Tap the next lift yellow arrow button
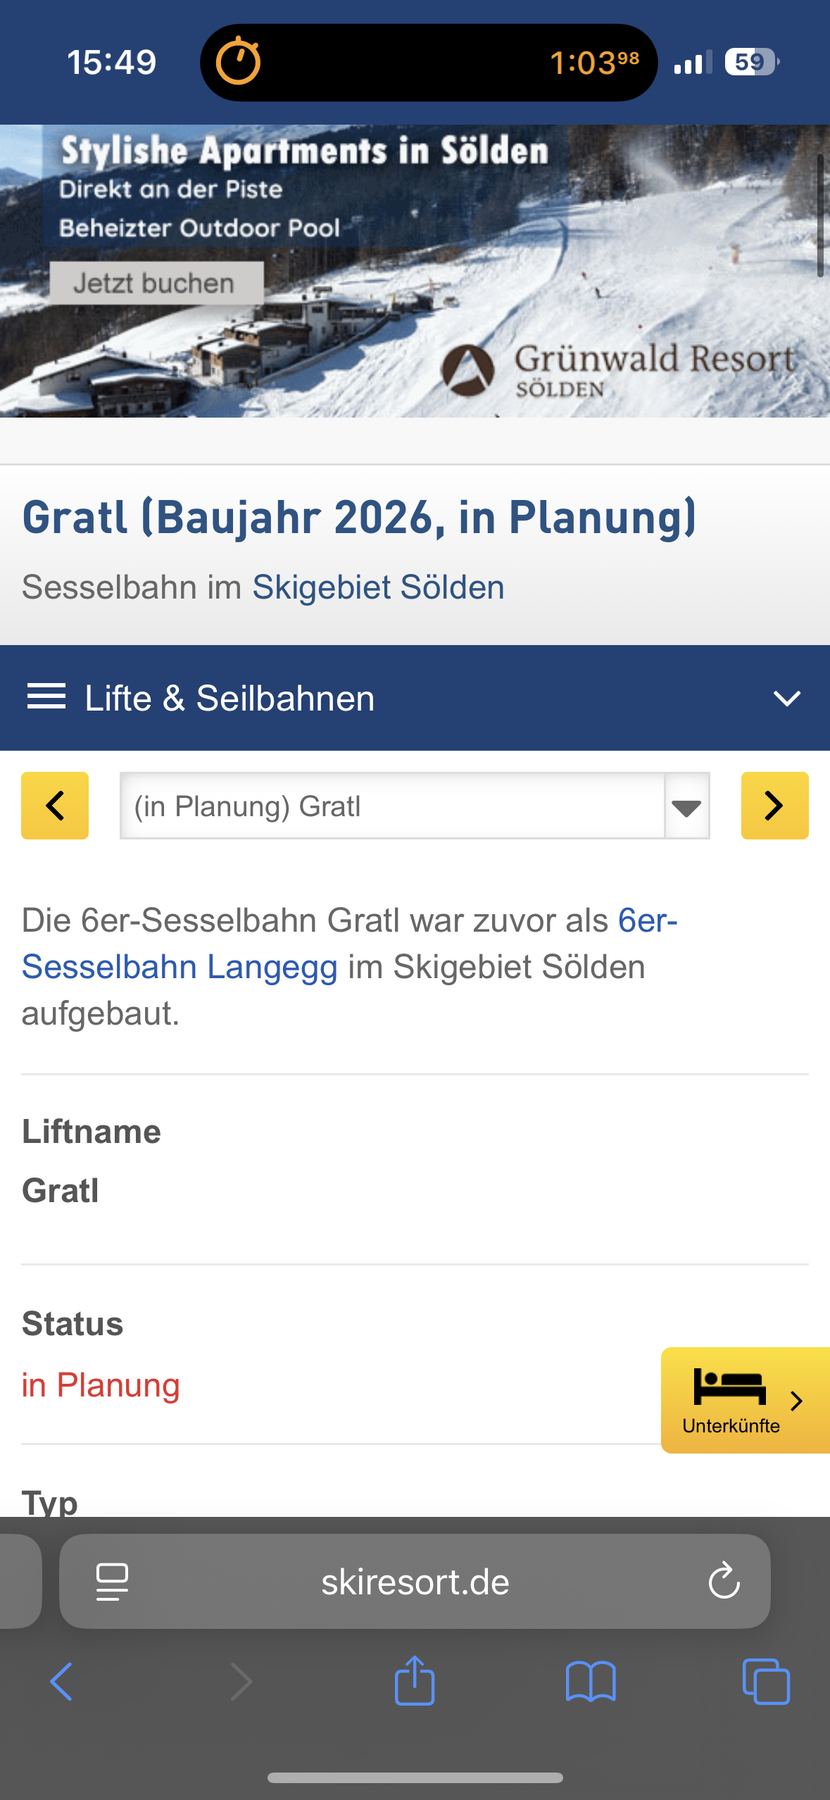The width and height of the screenshot is (830, 1800). [774, 805]
